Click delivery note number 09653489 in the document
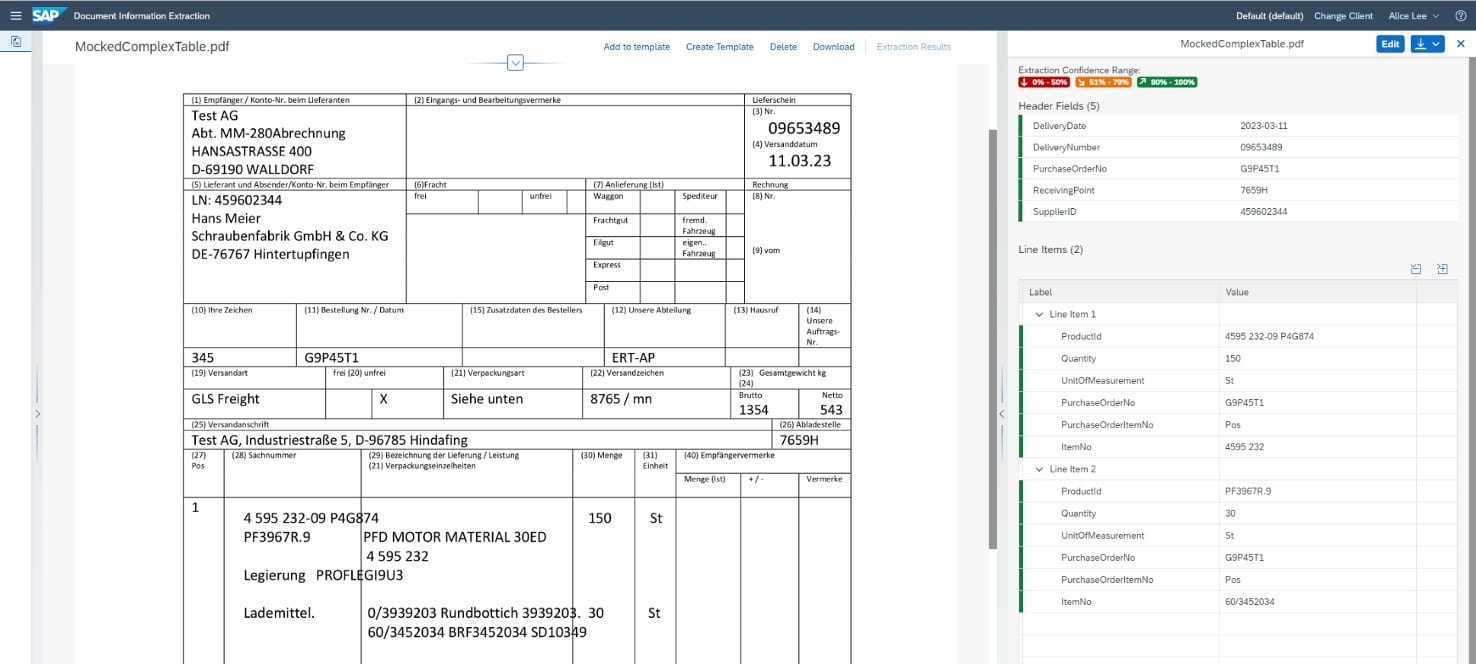 804,128
